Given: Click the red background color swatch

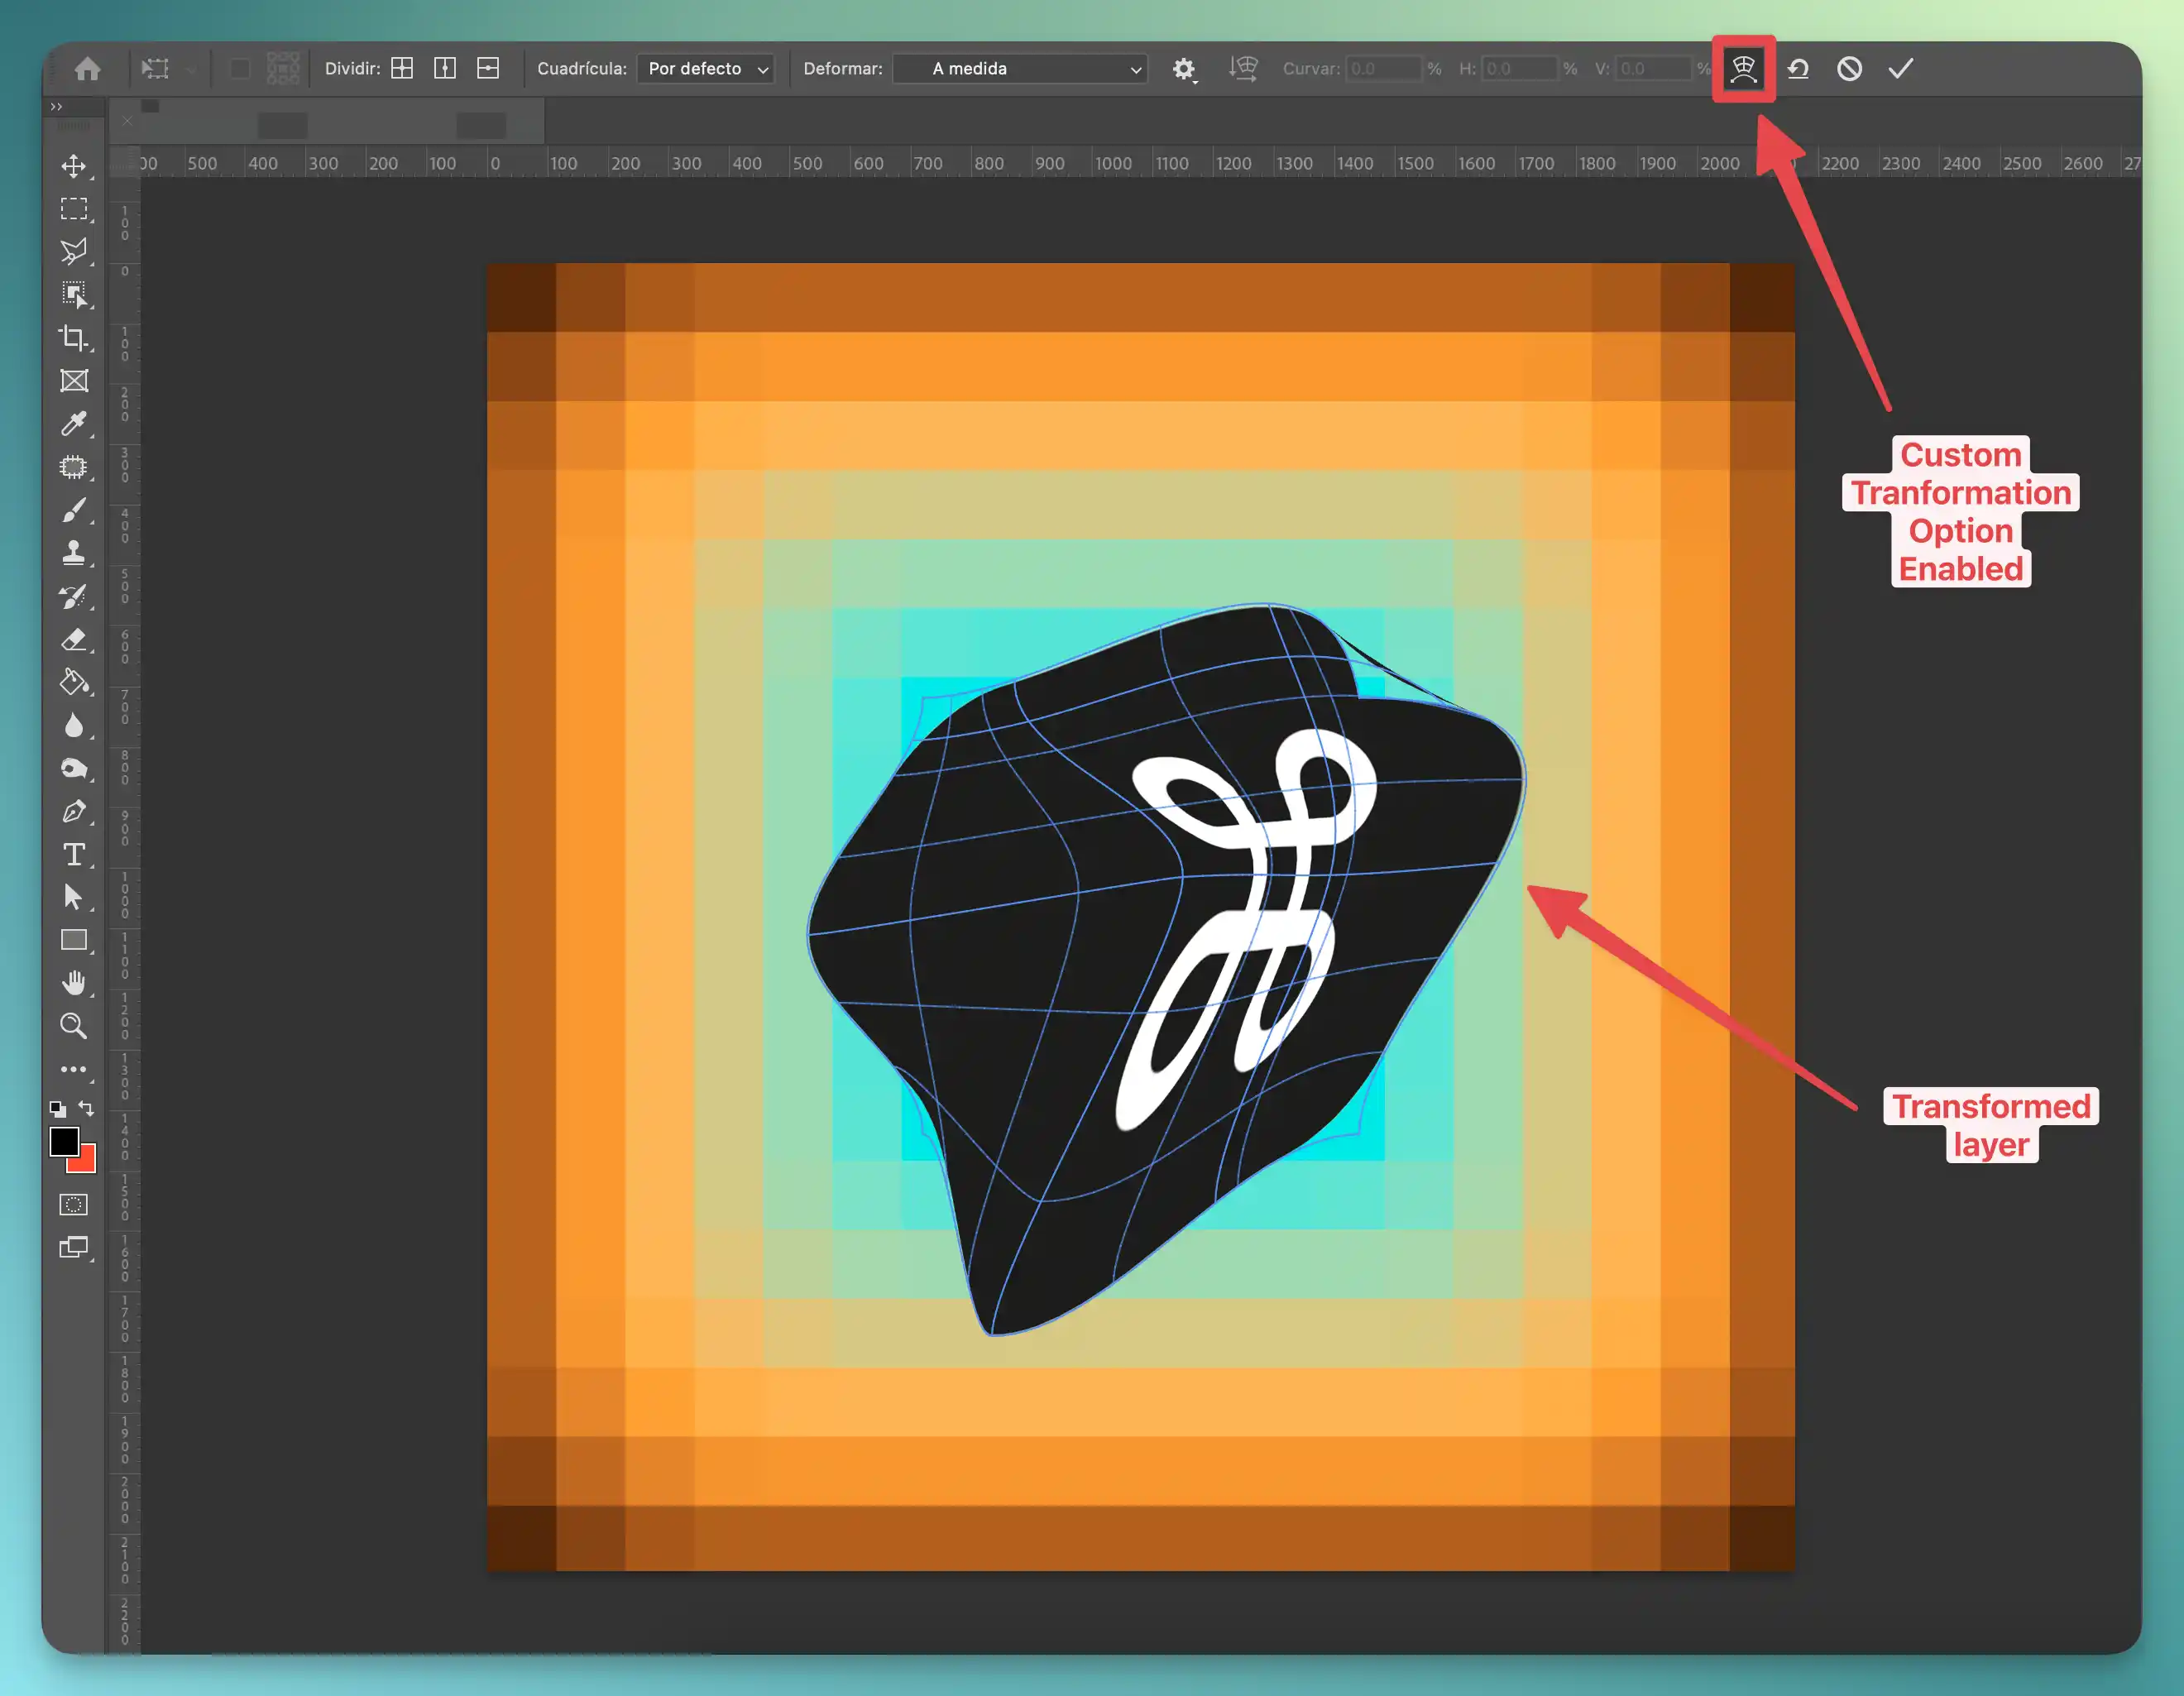Looking at the screenshot, I should tap(86, 1163).
